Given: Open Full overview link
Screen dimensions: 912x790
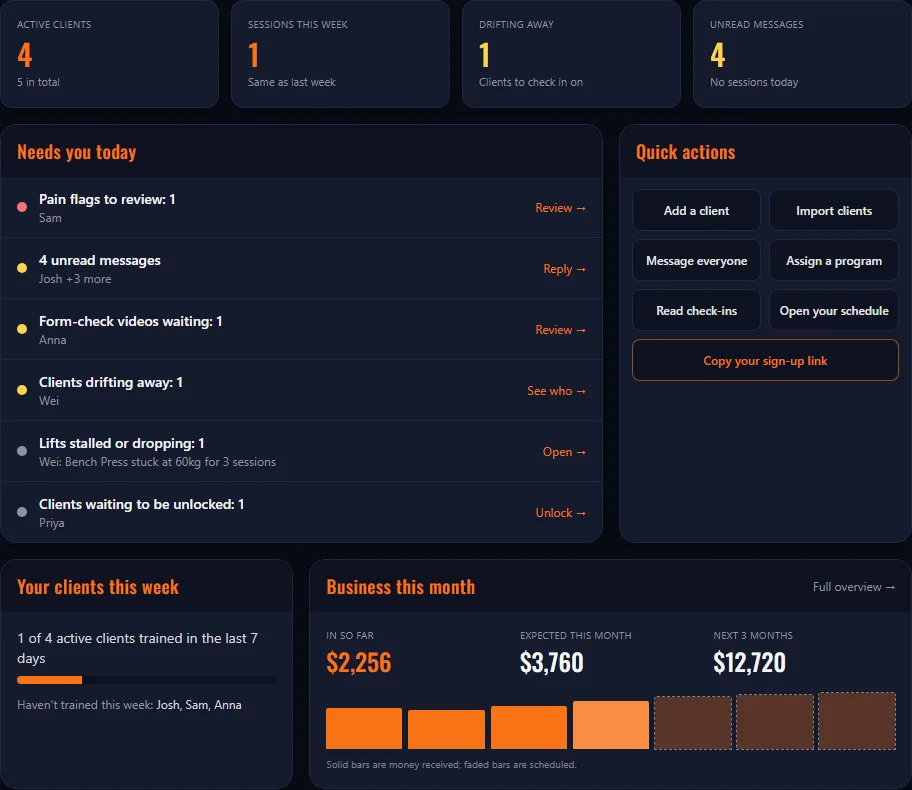Looking at the screenshot, I should (x=853, y=587).
